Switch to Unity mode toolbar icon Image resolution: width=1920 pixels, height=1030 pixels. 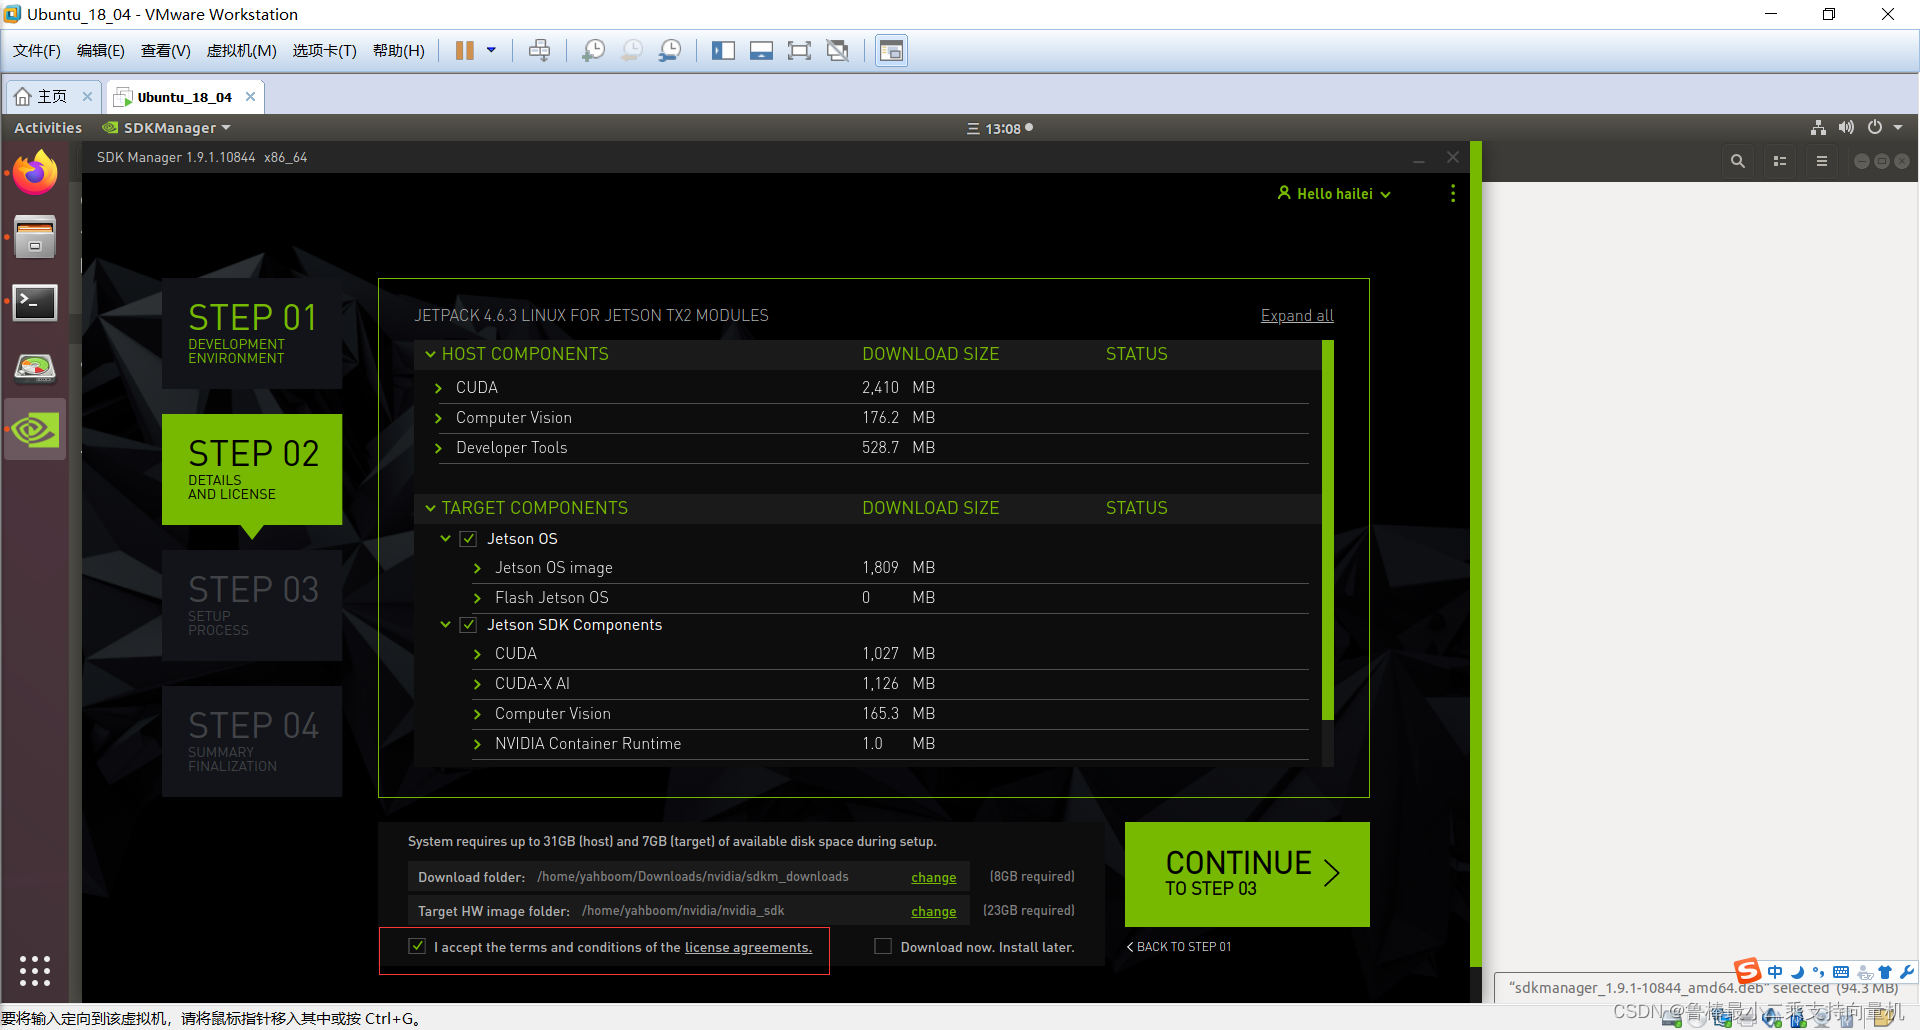coord(838,51)
